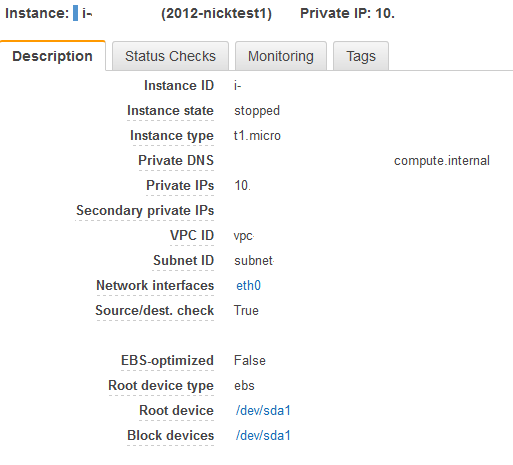
Task: Click the Root device type label
Action: [x=161, y=386]
